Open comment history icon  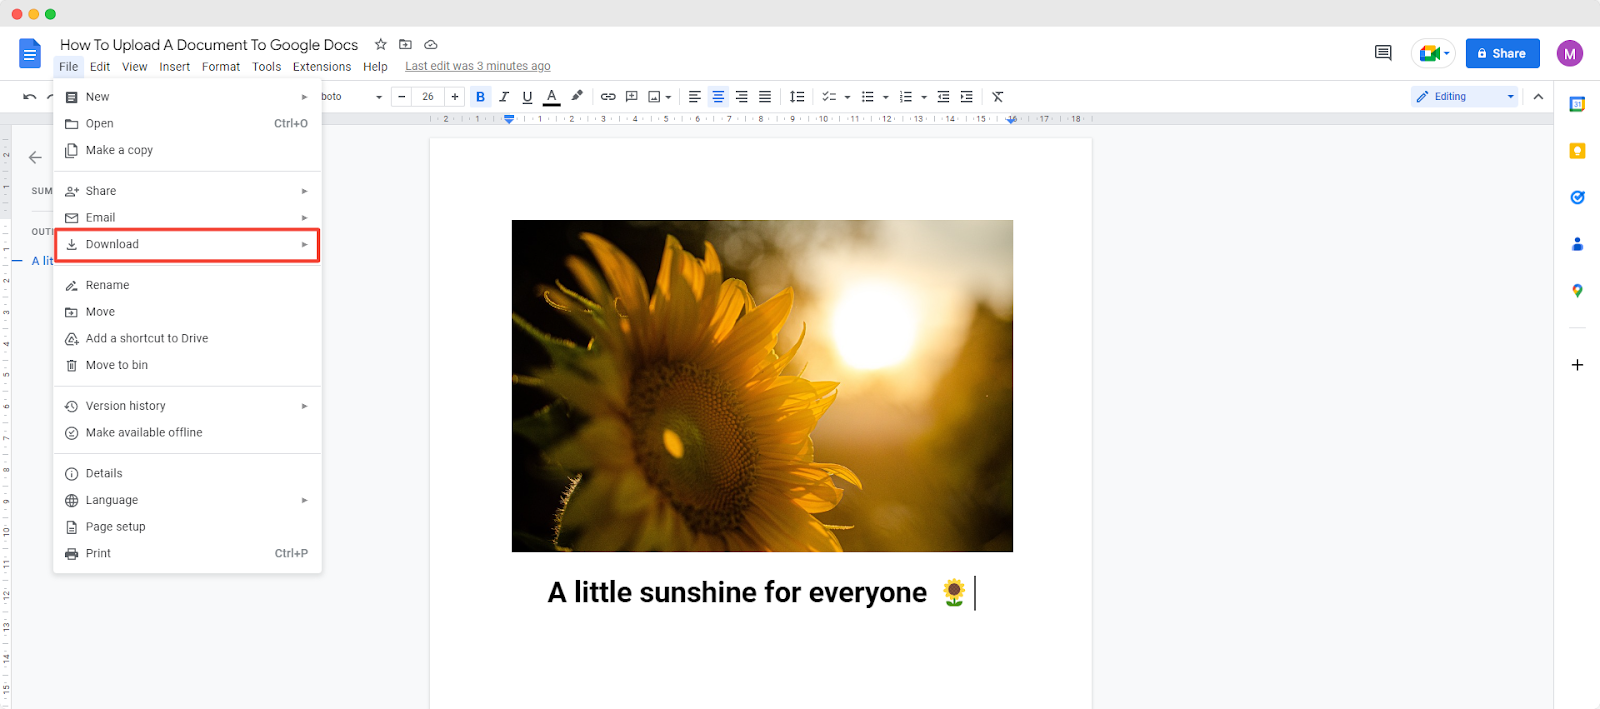click(1383, 53)
